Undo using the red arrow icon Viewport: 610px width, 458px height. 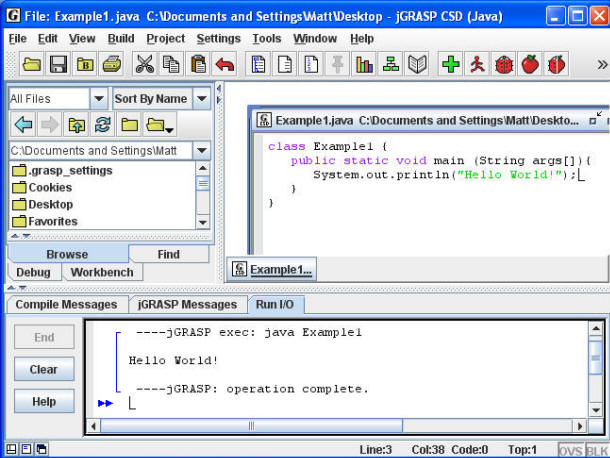(x=224, y=64)
